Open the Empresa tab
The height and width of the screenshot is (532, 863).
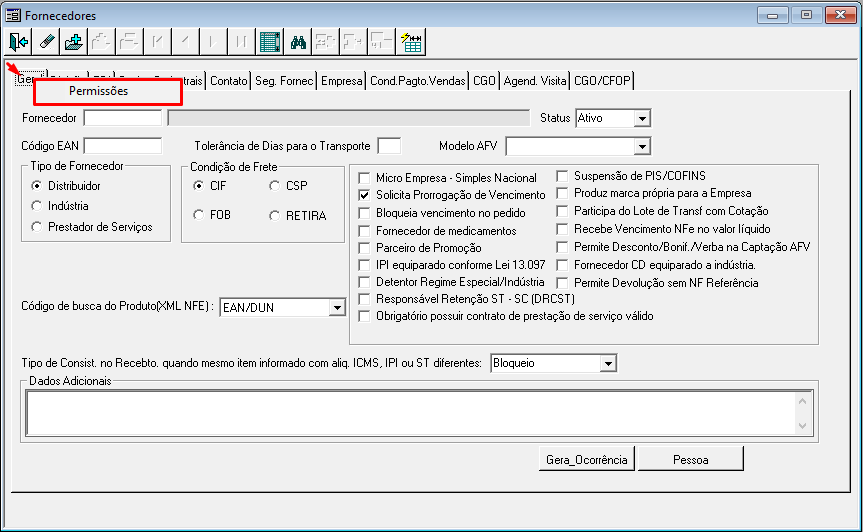tap(342, 81)
